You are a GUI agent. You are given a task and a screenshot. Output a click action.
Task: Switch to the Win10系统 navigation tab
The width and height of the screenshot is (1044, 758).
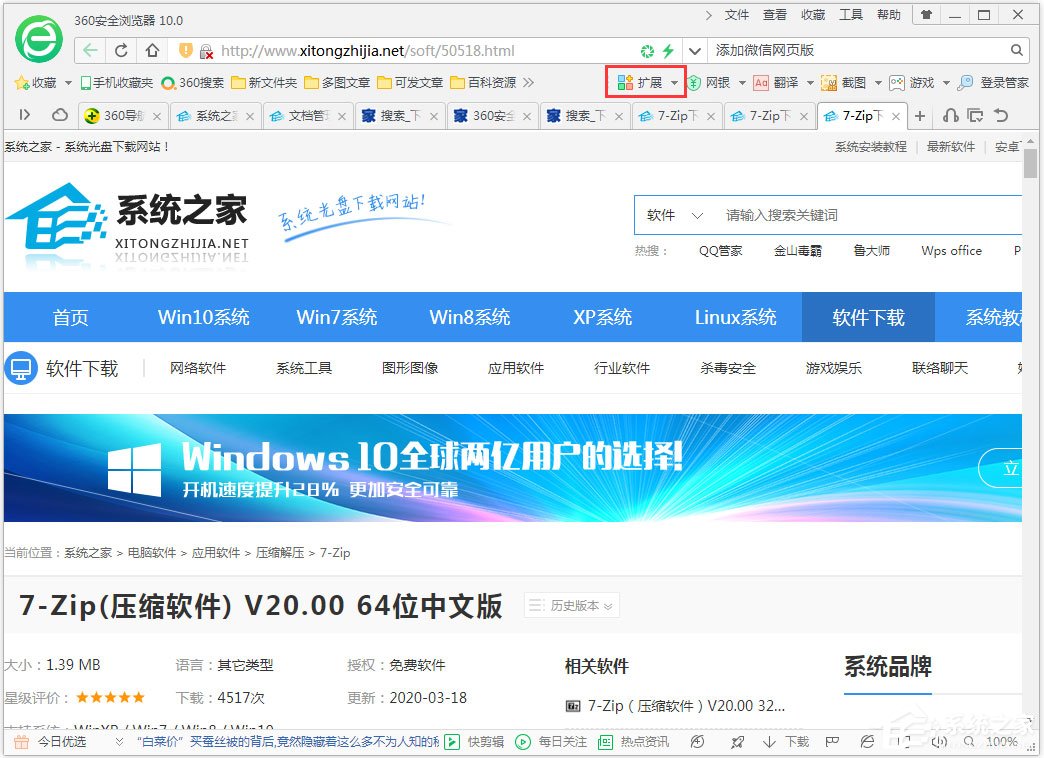(203, 317)
